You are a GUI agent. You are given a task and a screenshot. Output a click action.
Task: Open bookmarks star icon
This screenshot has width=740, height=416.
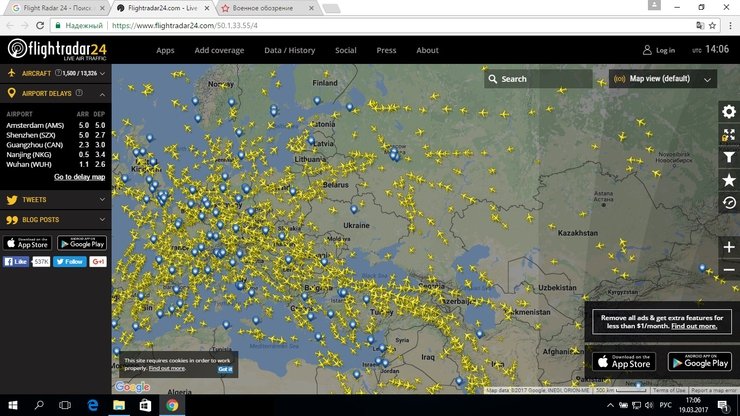point(729,180)
